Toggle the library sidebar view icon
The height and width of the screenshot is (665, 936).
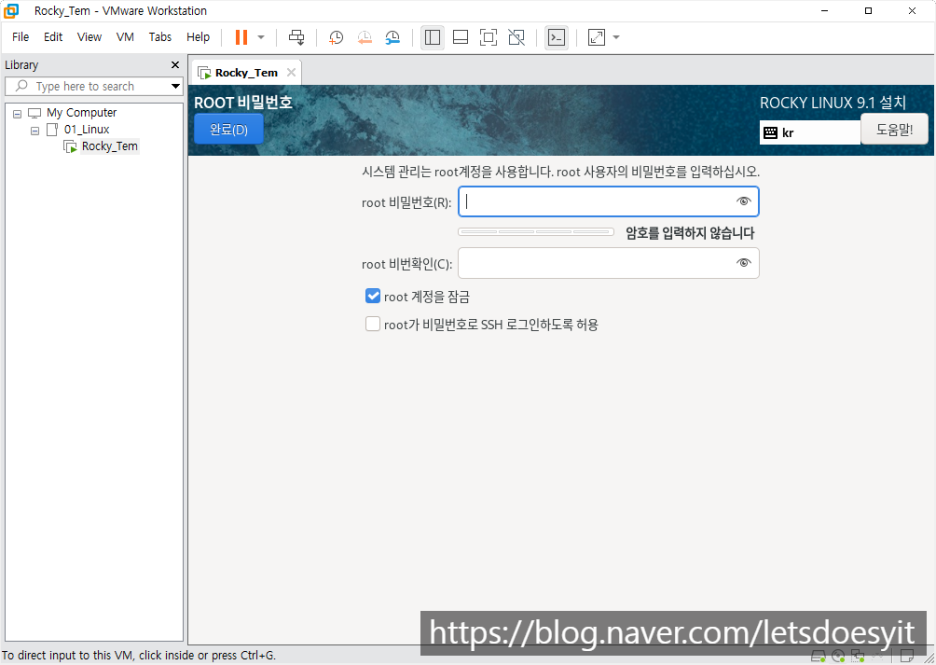click(x=432, y=38)
